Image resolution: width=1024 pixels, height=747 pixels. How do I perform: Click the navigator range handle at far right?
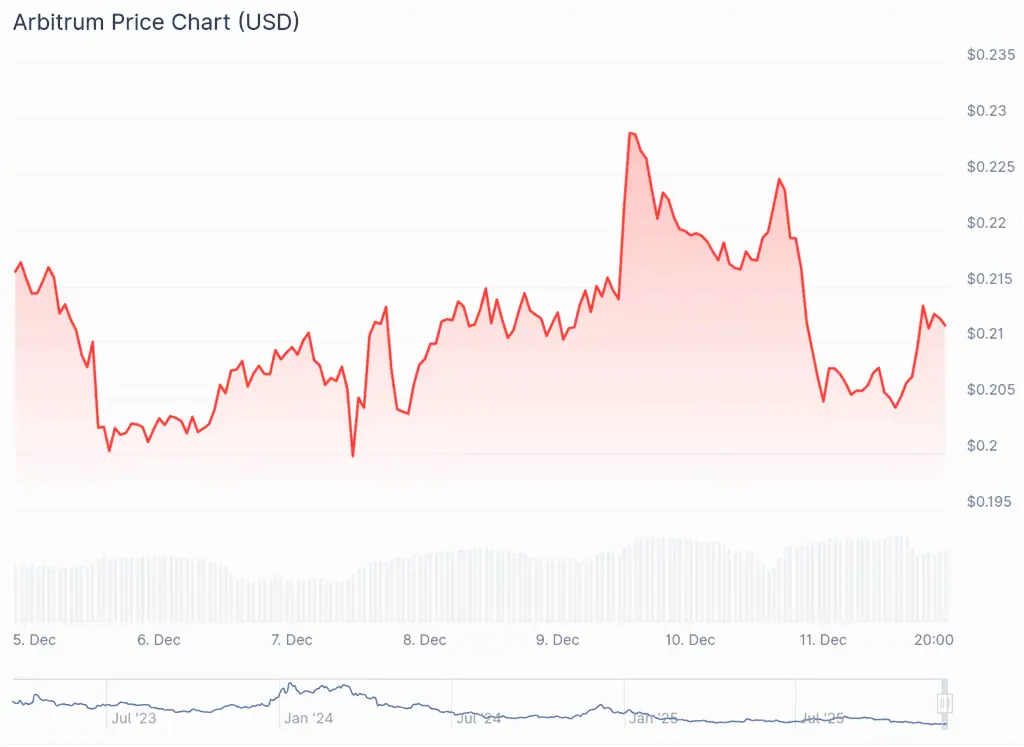943,703
